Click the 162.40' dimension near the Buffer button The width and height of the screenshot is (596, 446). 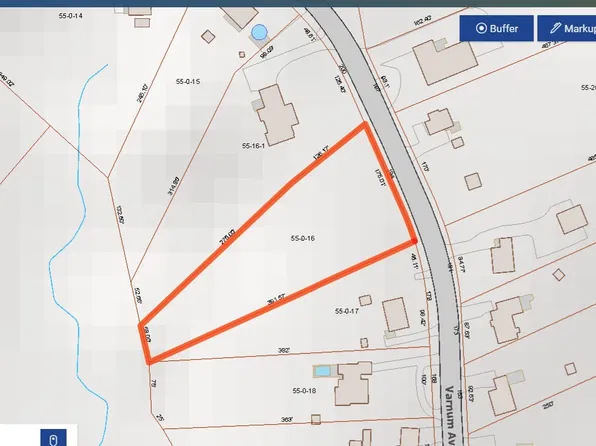[422, 21]
